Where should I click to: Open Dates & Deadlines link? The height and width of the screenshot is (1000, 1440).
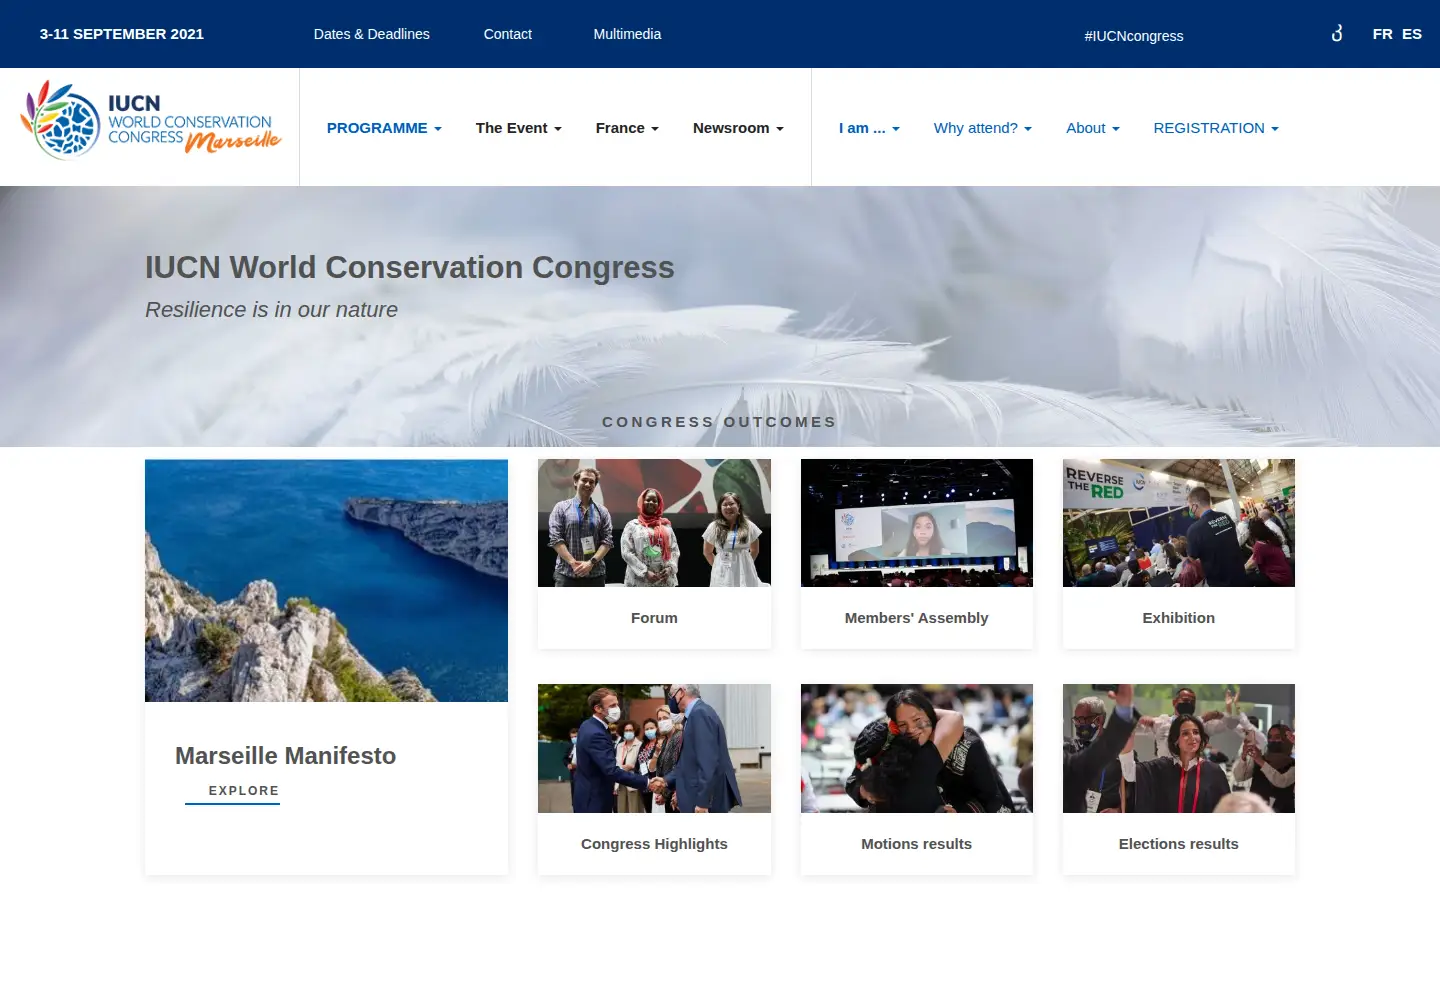pos(372,34)
